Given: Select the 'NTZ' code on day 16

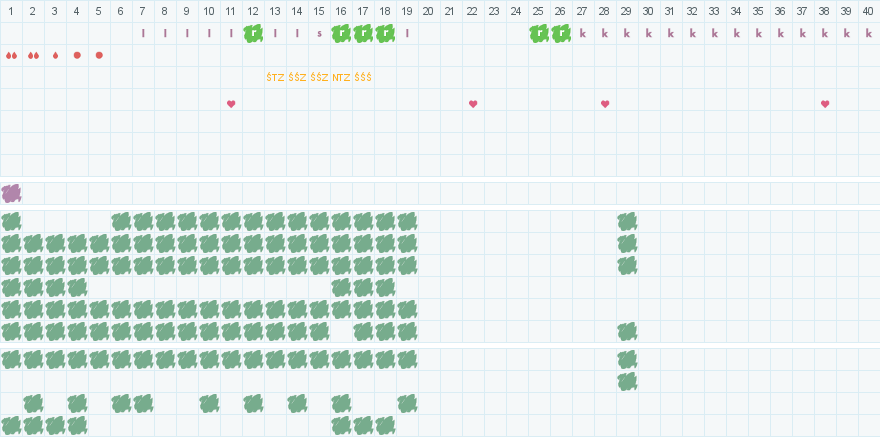Looking at the screenshot, I should (341, 77).
